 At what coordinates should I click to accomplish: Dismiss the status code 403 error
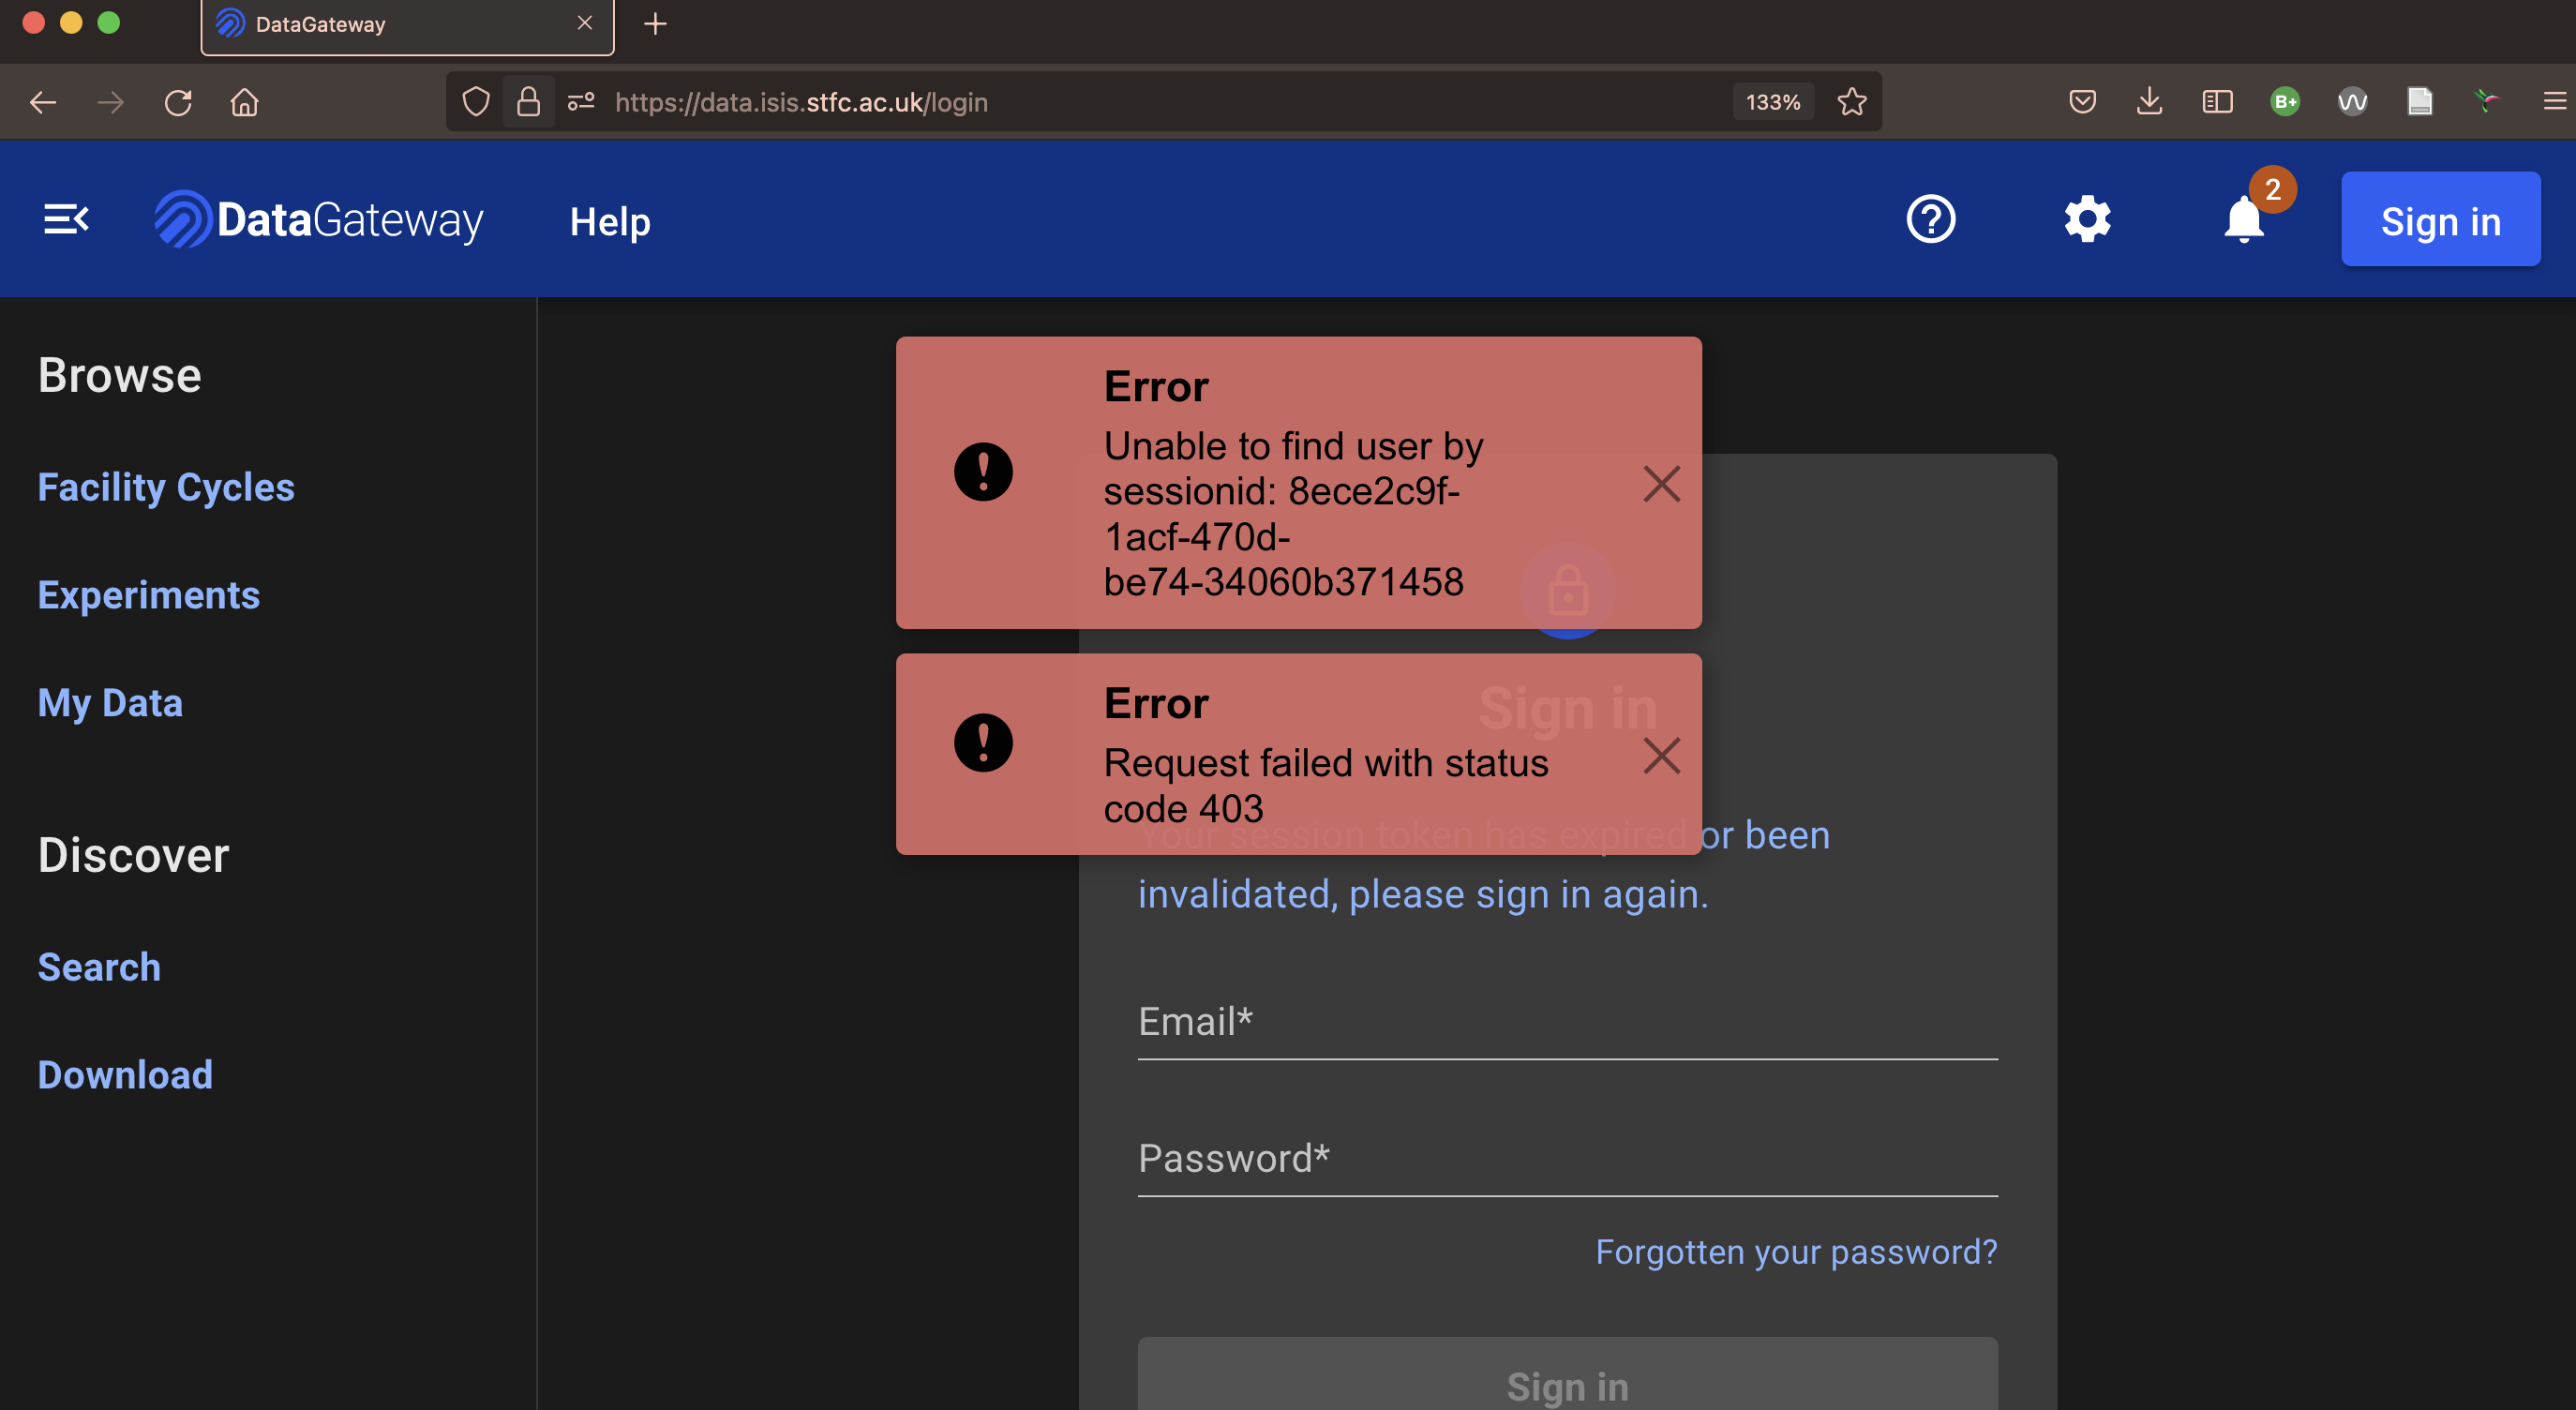pyautogui.click(x=1661, y=757)
